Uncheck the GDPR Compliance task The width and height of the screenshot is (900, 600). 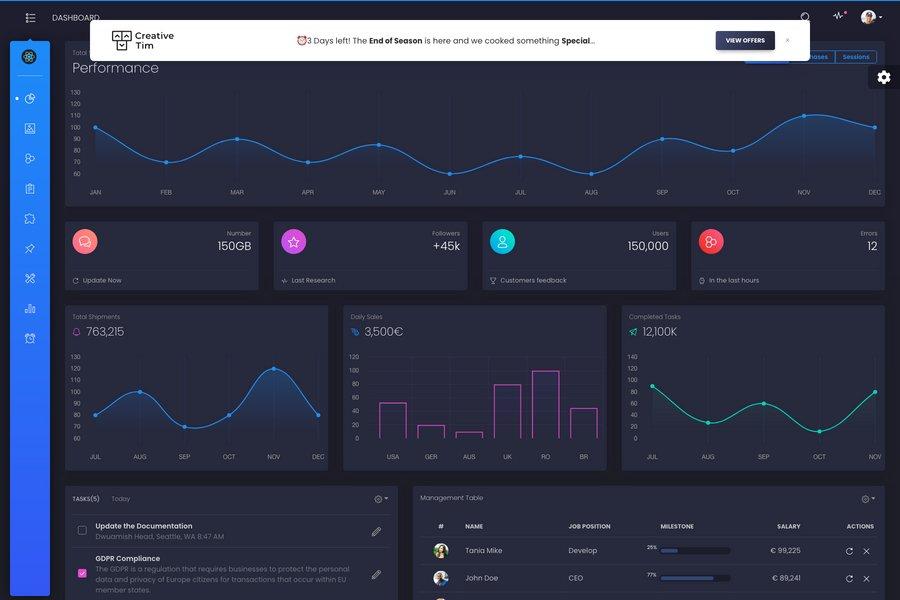(x=83, y=573)
